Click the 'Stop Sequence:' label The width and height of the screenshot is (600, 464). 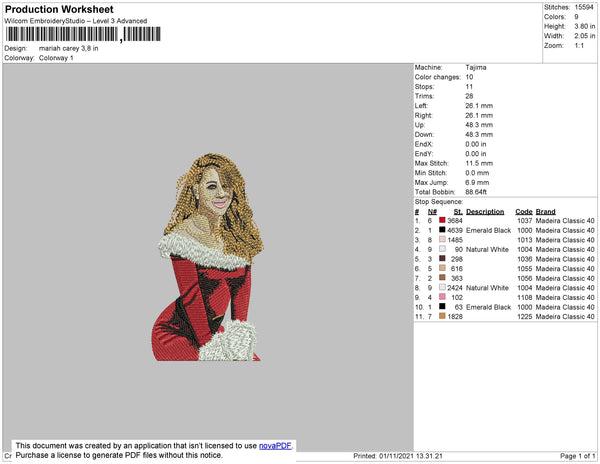pyautogui.click(x=439, y=202)
